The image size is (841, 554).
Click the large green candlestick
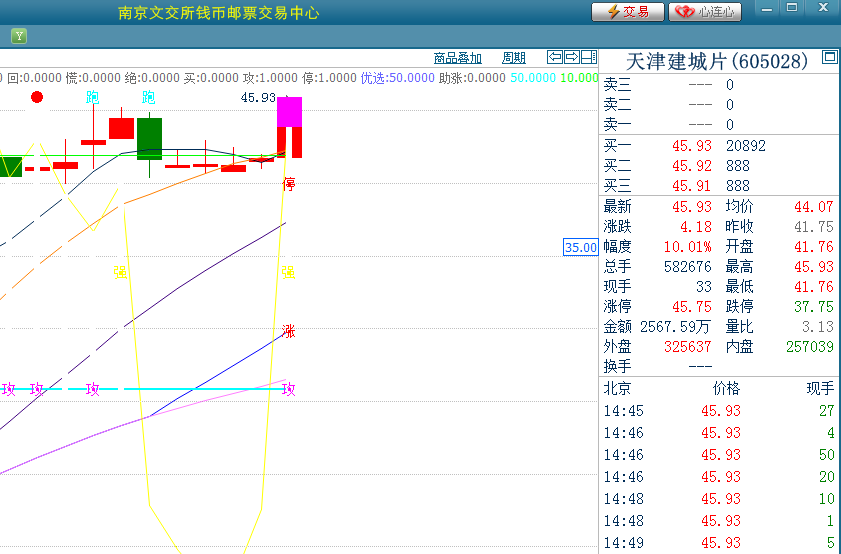pyautogui.click(x=150, y=139)
